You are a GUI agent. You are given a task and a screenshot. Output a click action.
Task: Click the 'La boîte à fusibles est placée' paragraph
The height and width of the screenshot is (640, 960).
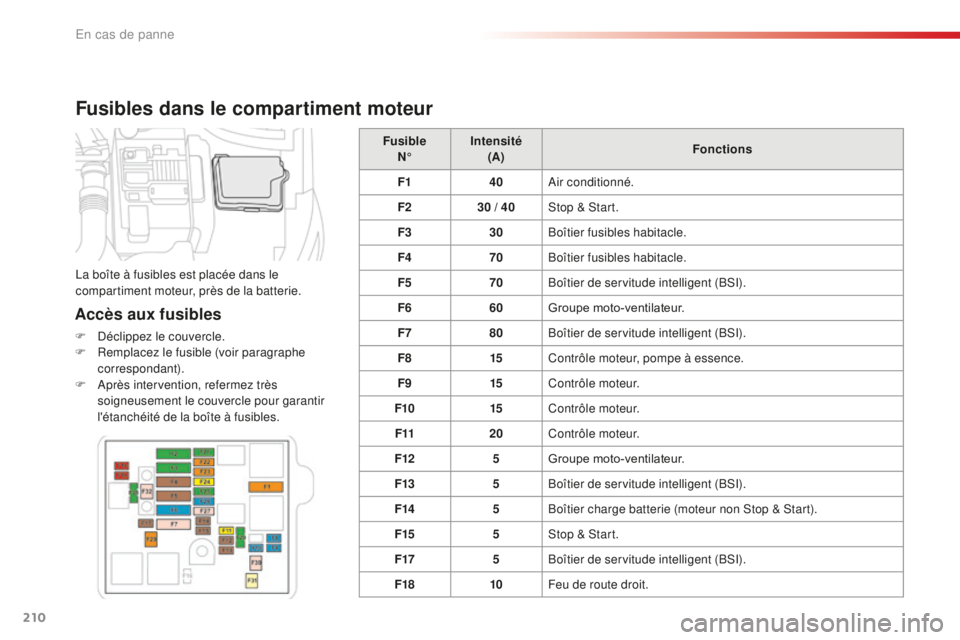coord(188,282)
